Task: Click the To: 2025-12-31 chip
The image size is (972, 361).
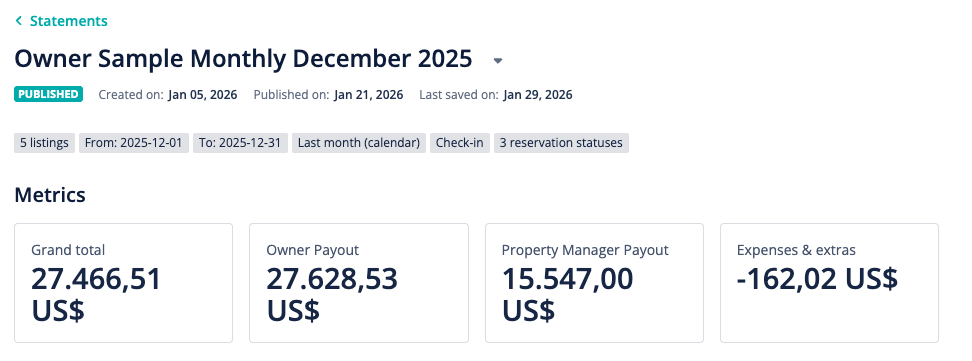Action: pyautogui.click(x=241, y=143)
